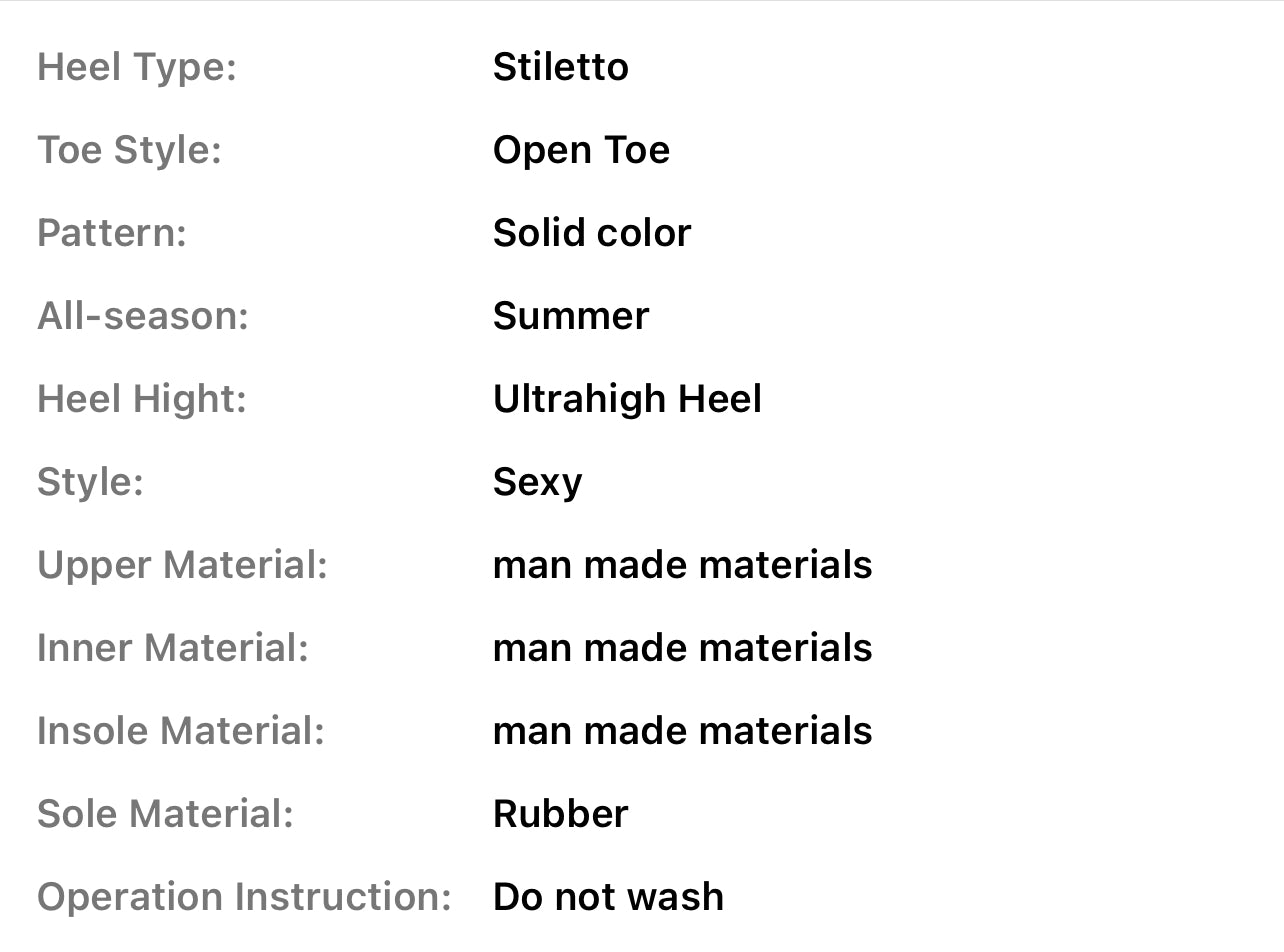This screenshot has width=1284, height=952.
Task: Click the "Insole Material:" label
Action: tap(180, 732)
